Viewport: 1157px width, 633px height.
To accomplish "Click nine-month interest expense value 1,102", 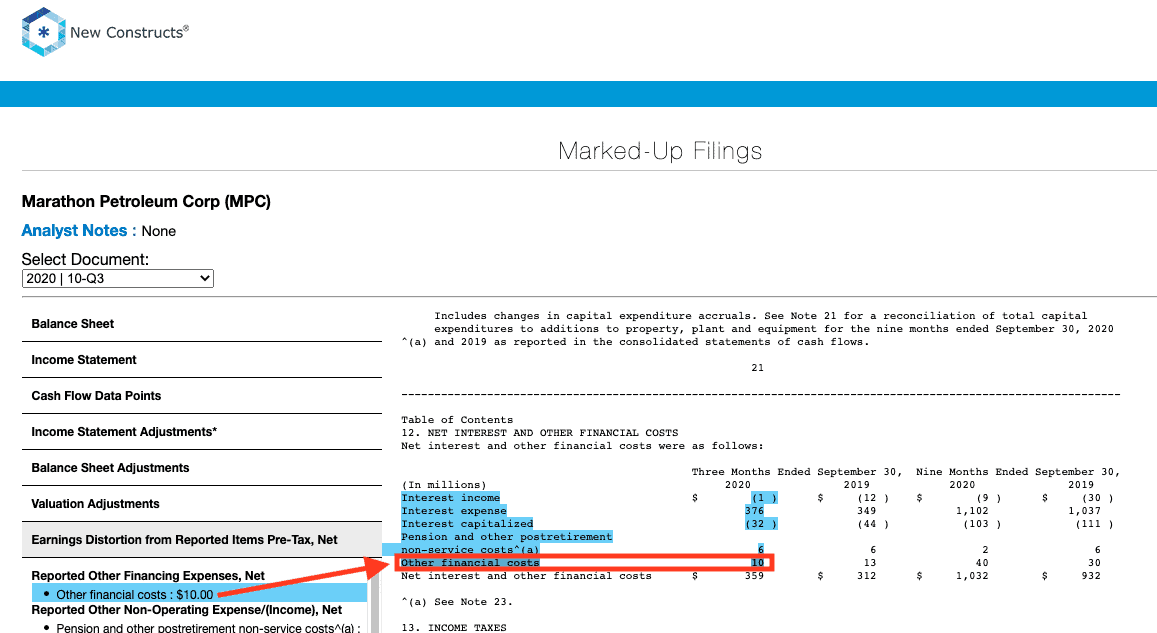I will point(972,511).
